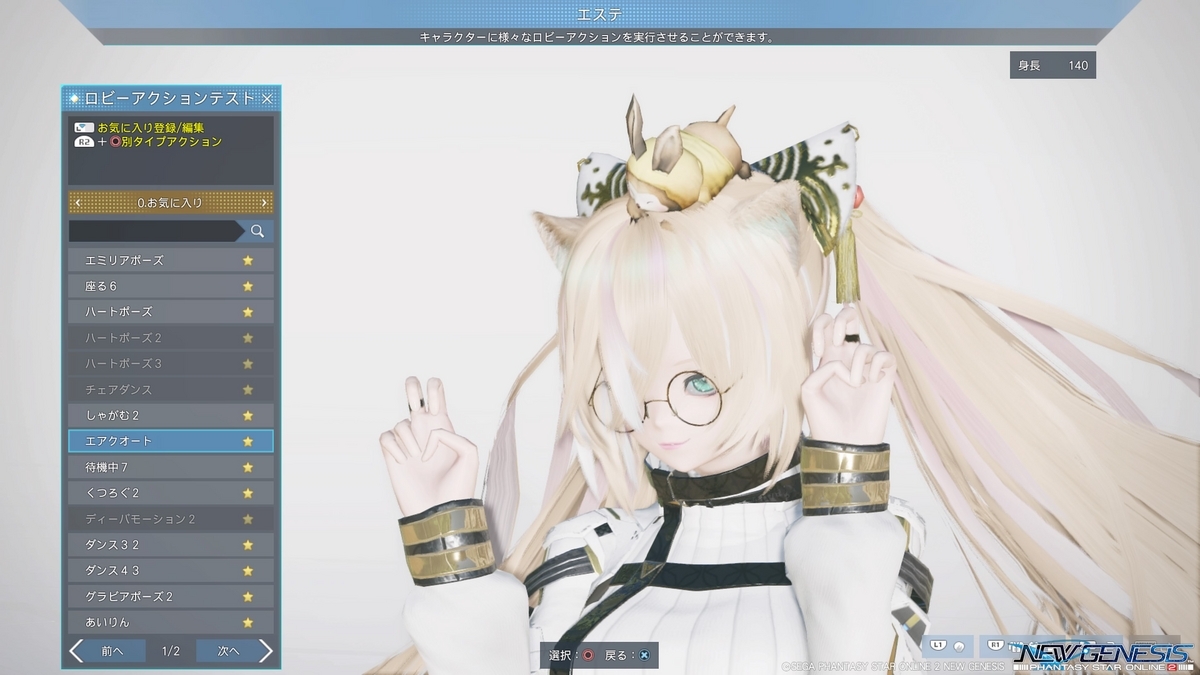
Task: Select 座る6 action
Action: (171, 286)
